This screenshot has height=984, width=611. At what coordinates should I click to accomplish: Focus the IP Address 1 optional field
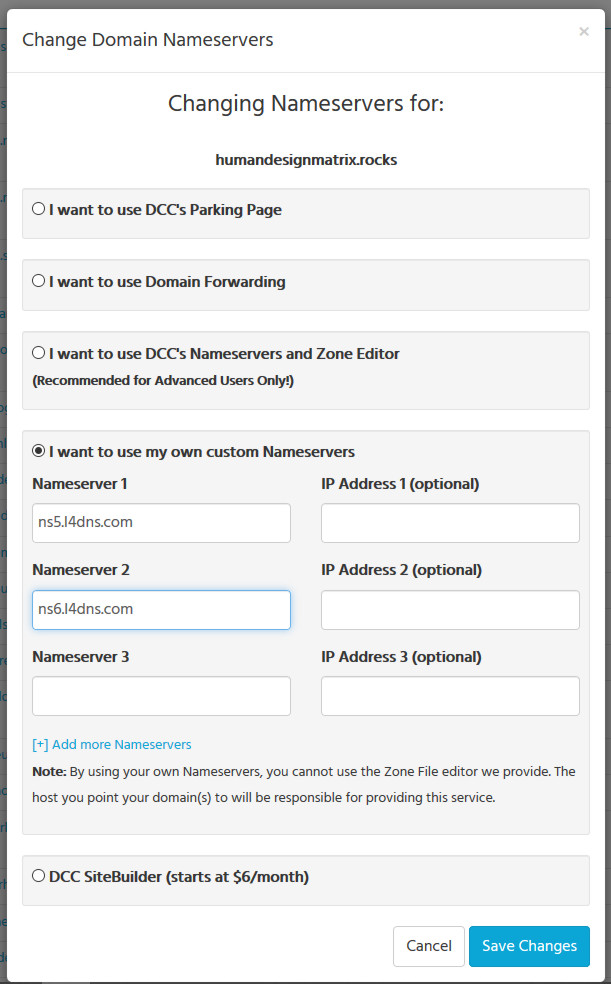pos(450,523)
